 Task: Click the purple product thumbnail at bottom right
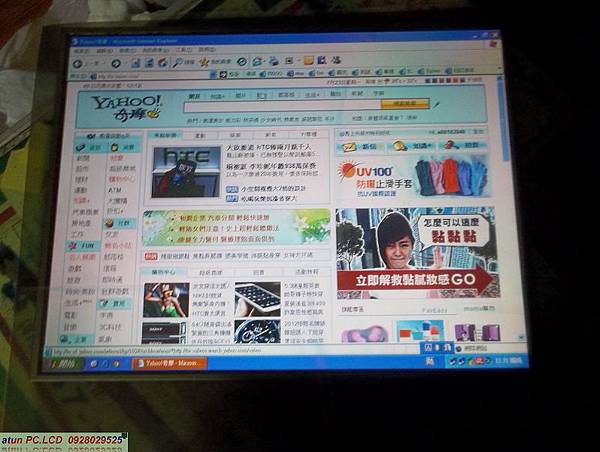(x=478, y=332)
